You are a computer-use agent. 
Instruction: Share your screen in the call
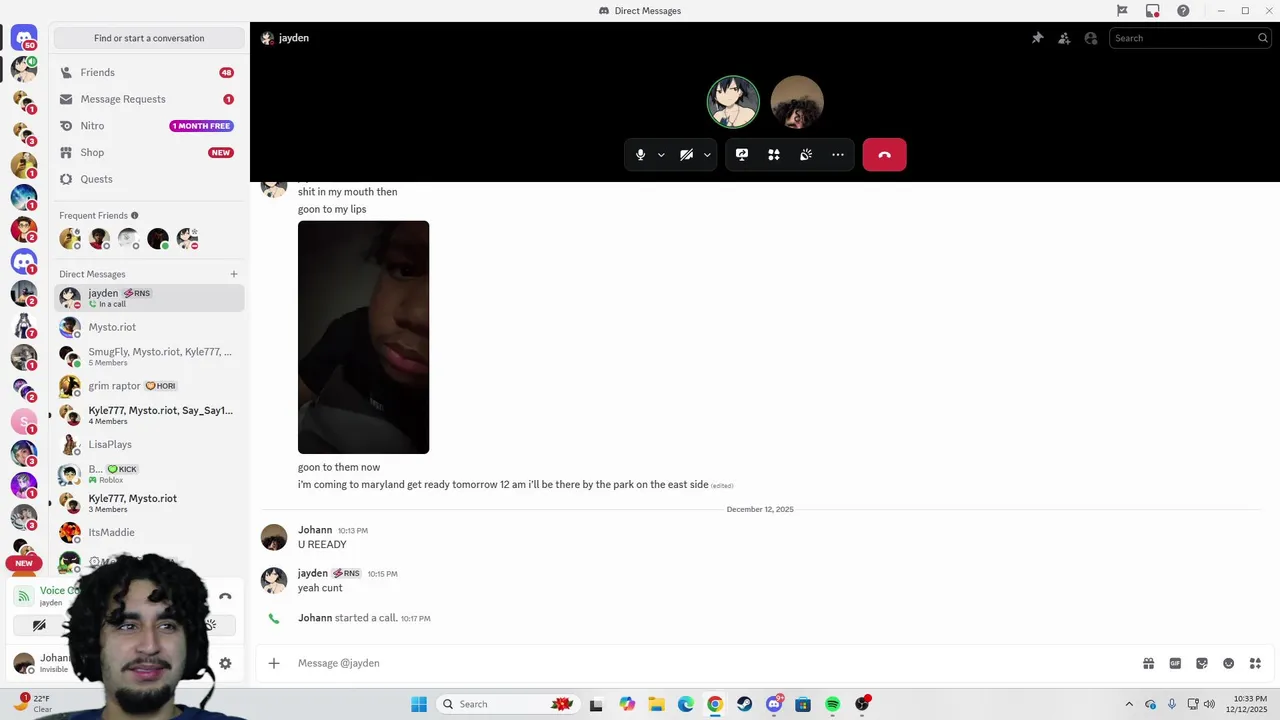(742, 155)
